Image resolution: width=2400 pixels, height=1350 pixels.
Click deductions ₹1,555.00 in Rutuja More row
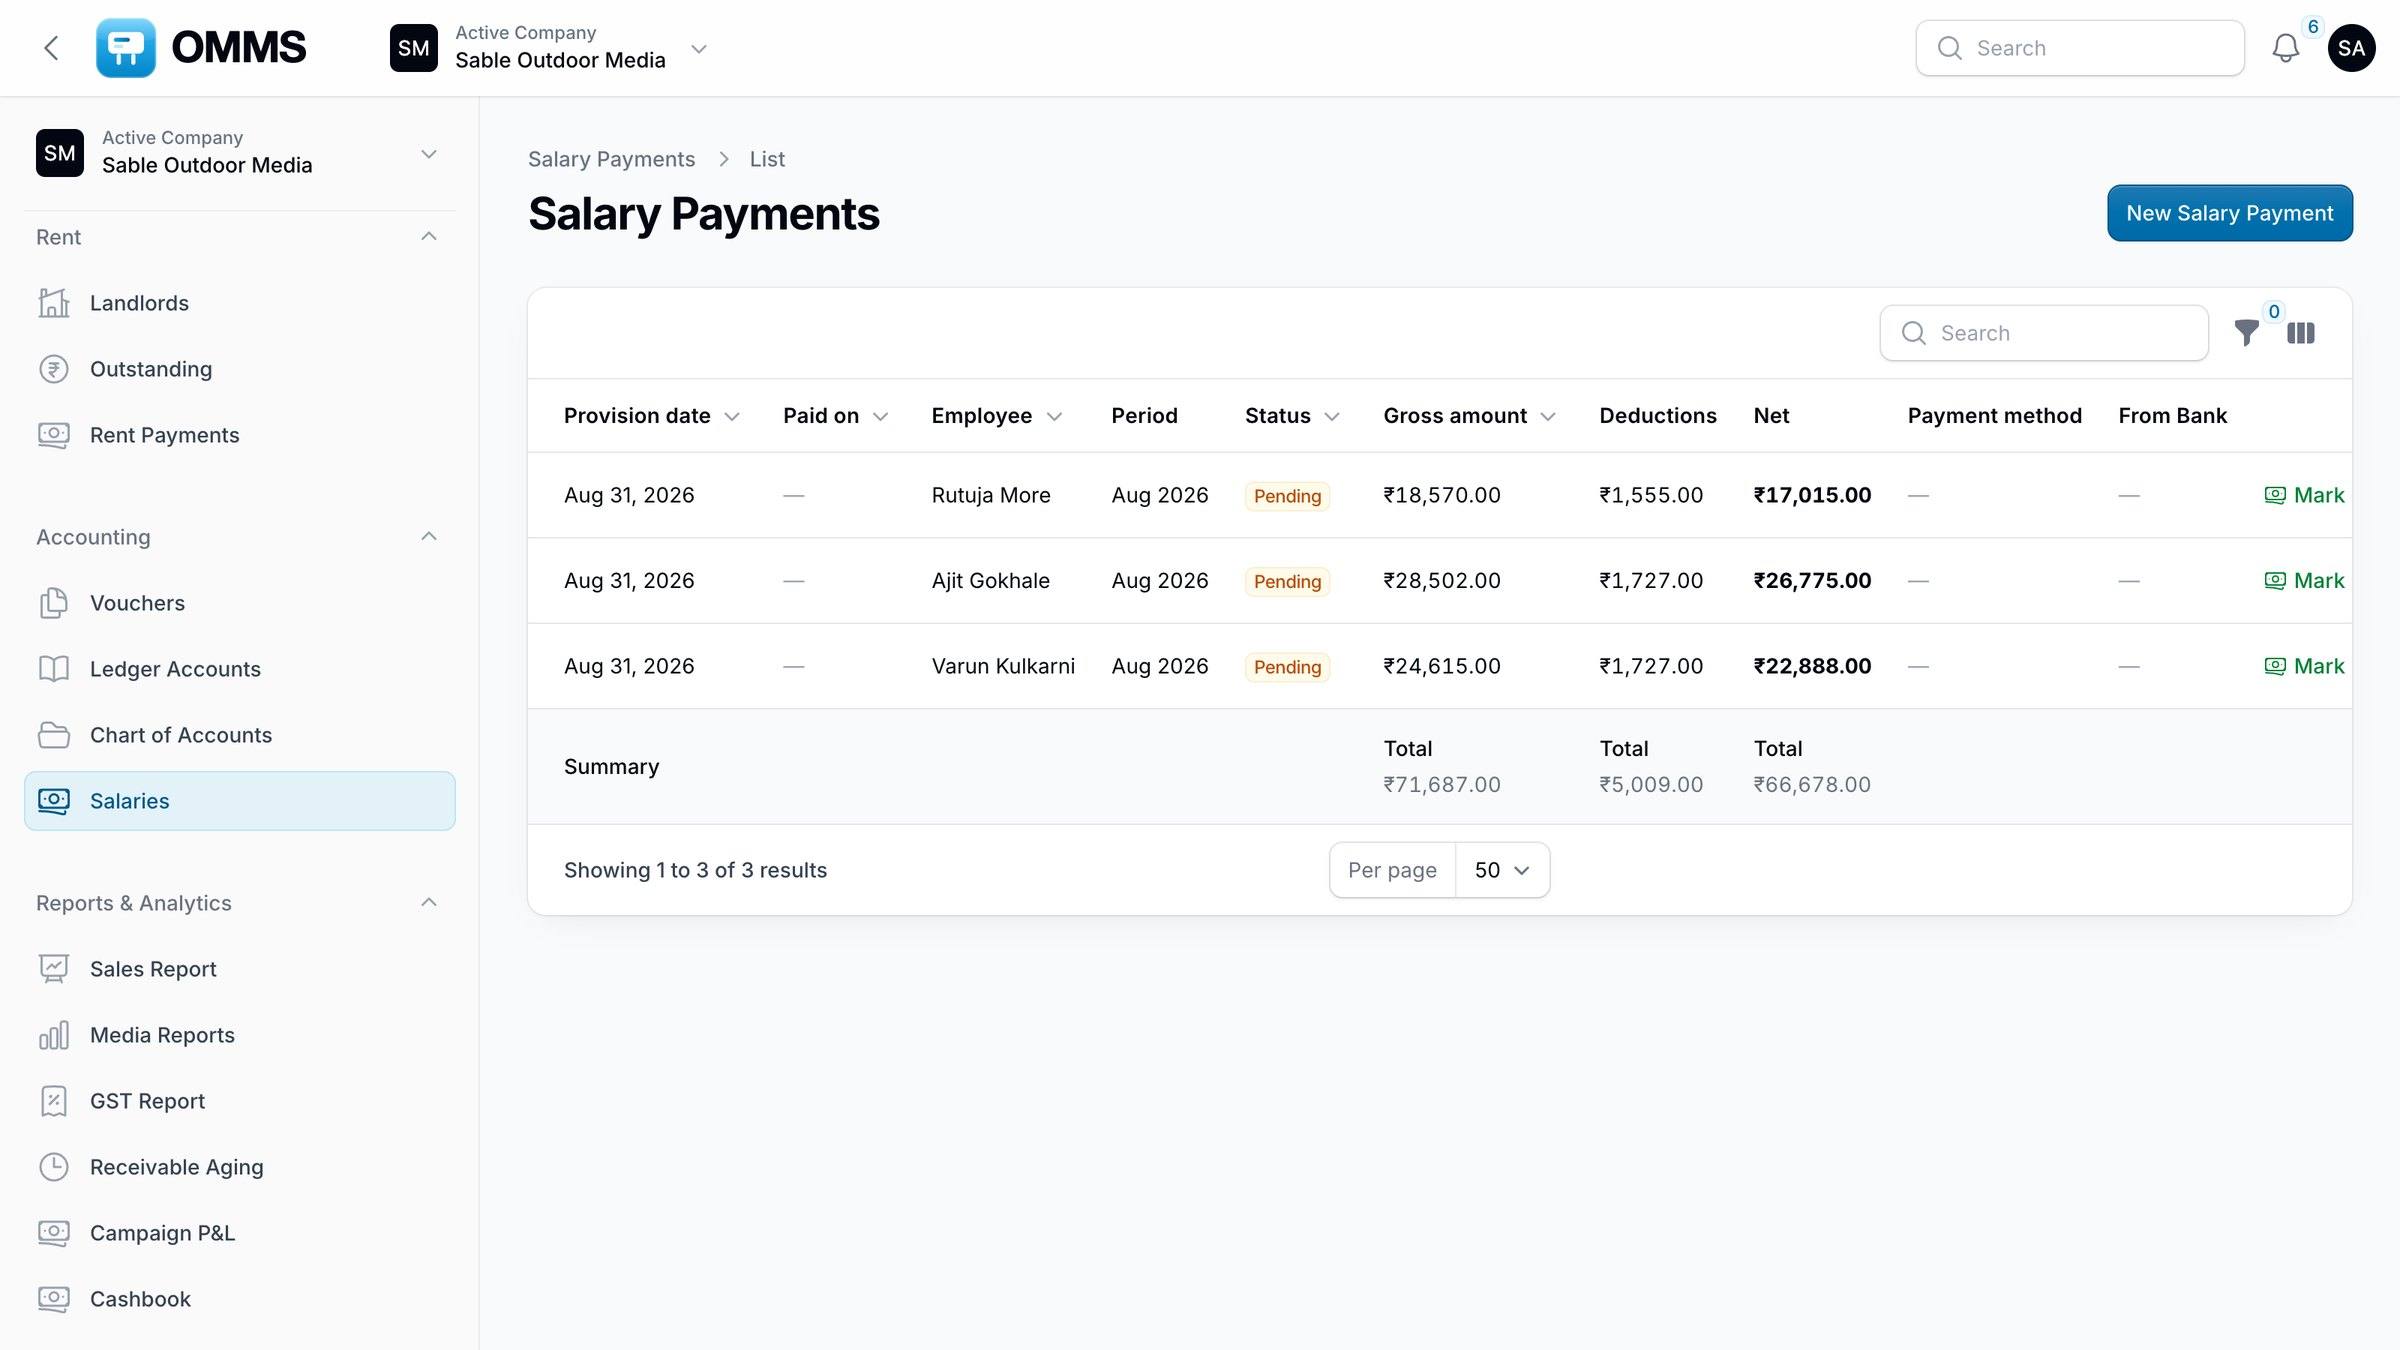point(1651,495)
